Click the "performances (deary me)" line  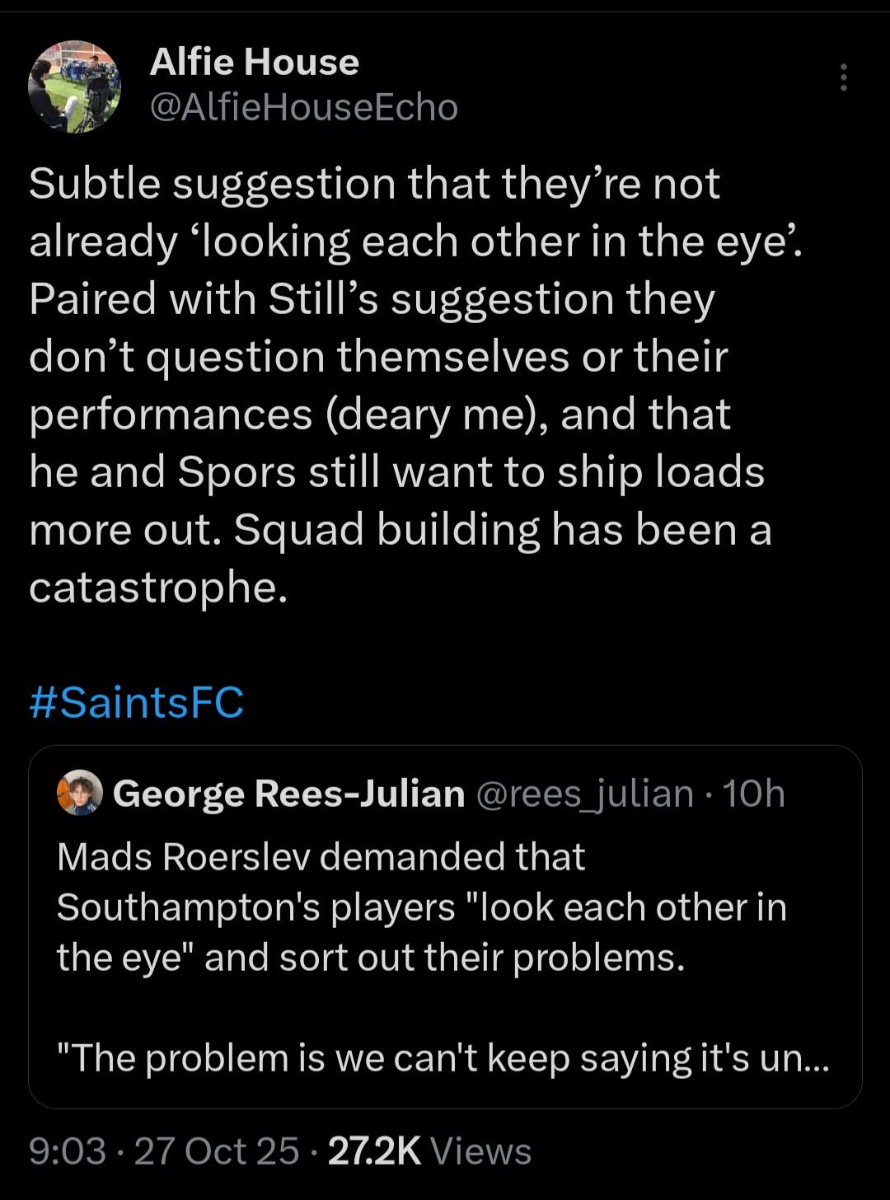tap(380, 414)
